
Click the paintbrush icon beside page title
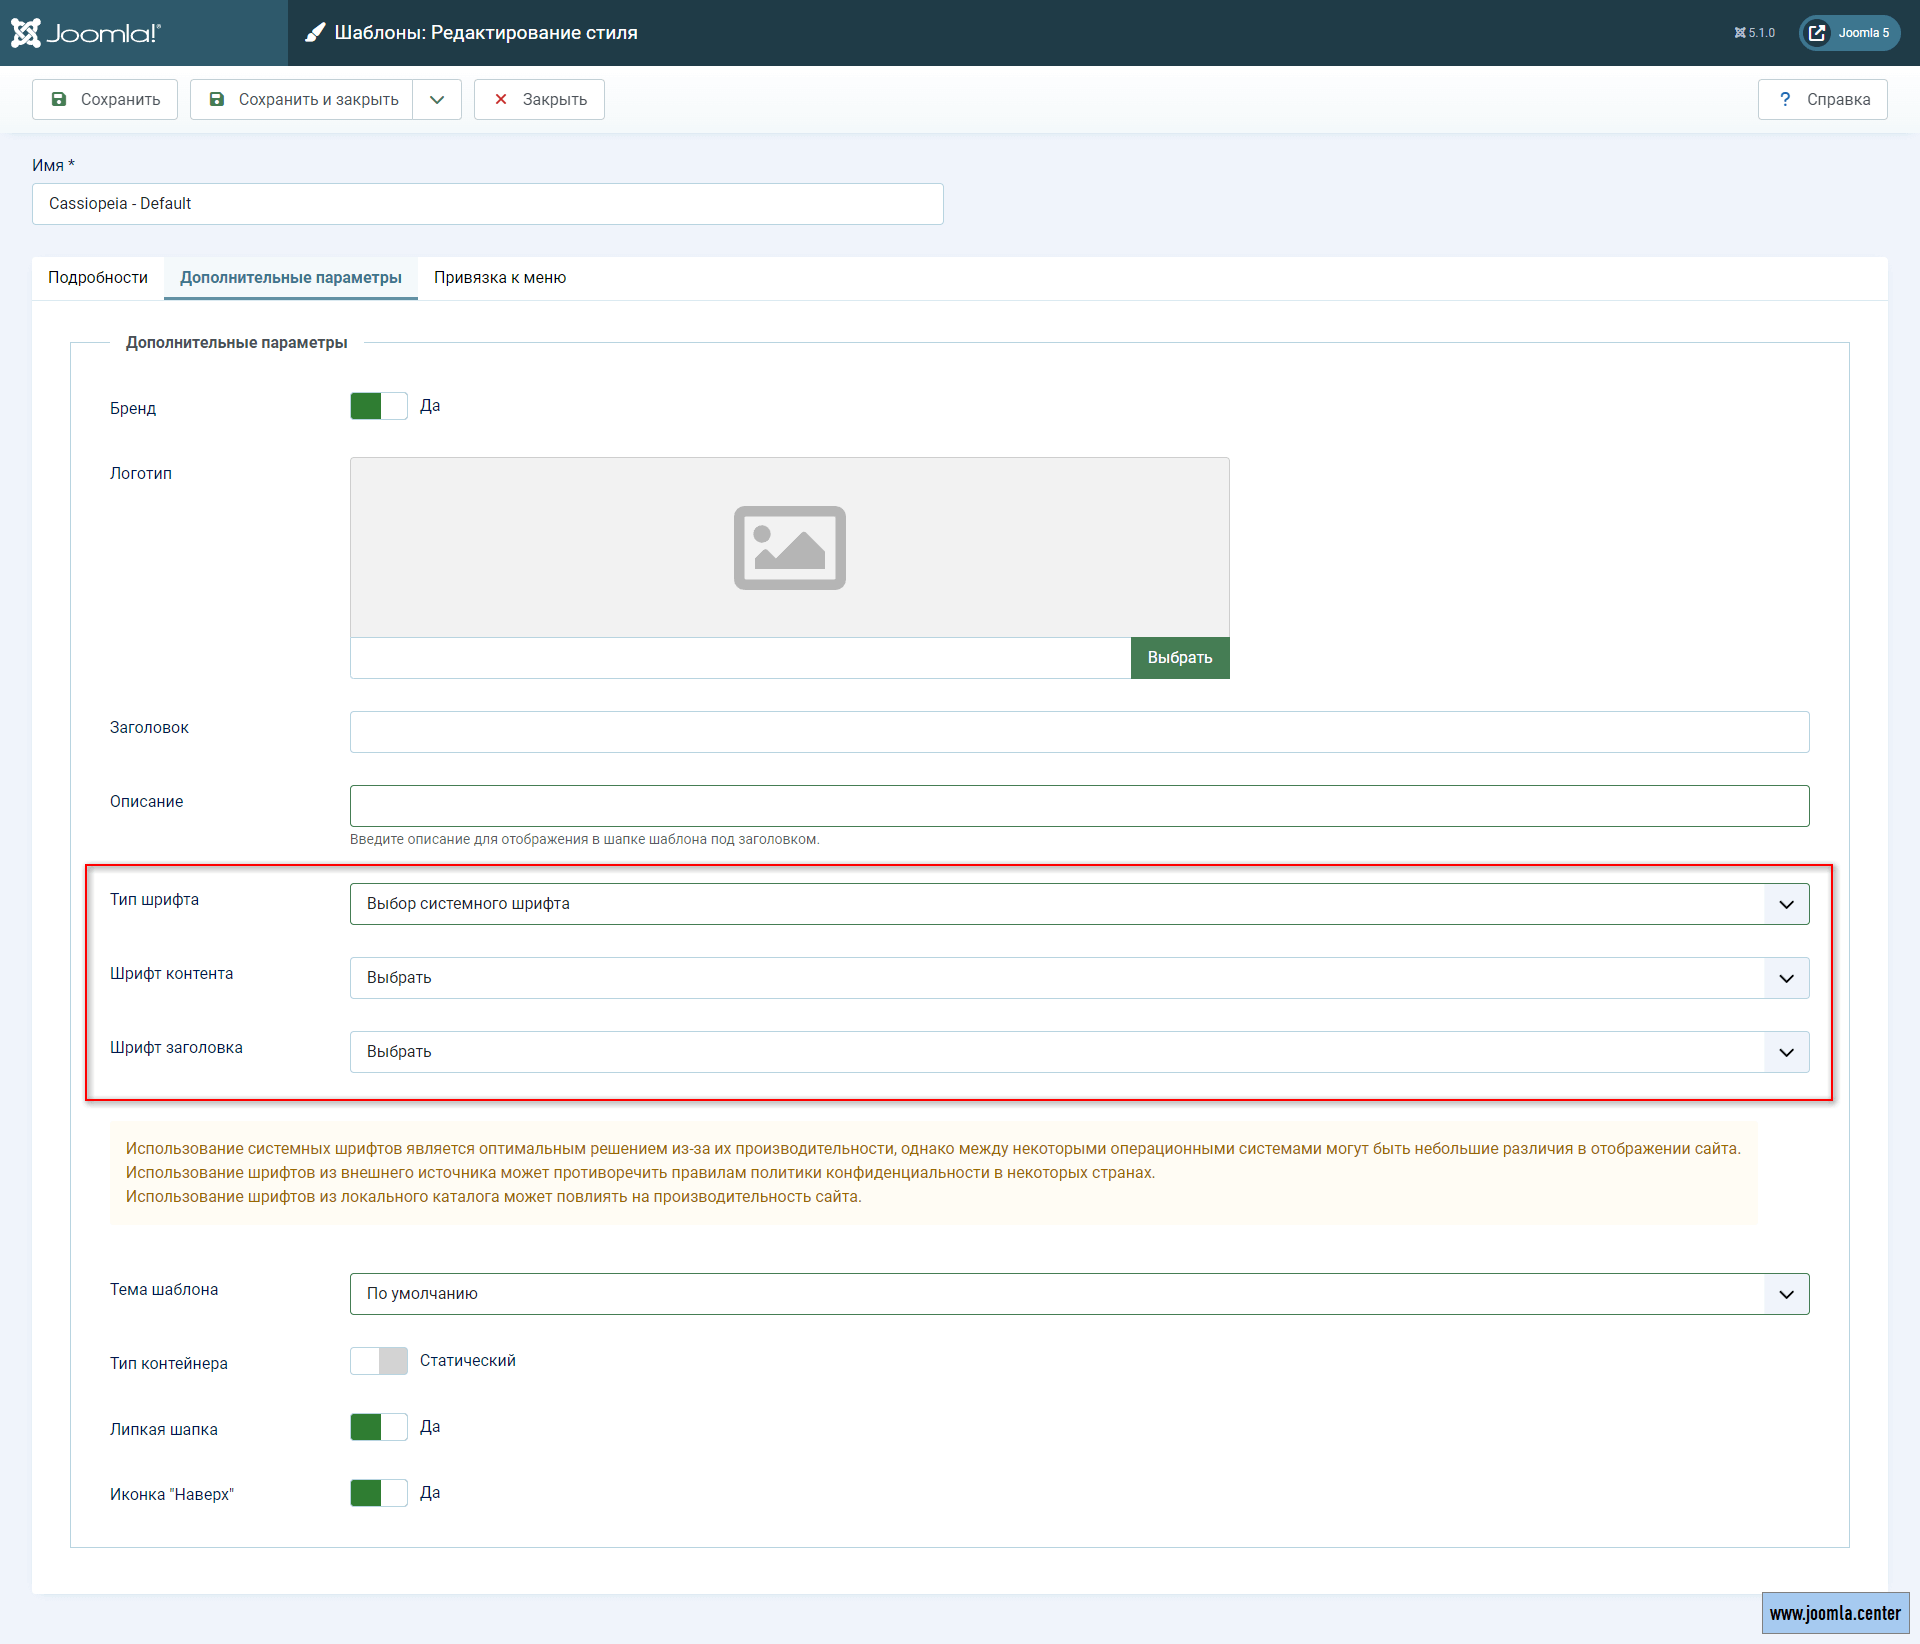coord(315,33)
